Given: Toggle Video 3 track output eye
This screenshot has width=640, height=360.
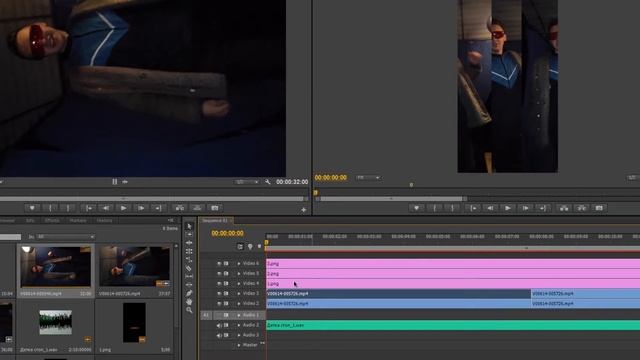Looking at the screenshot, I should tap(219, 293).
